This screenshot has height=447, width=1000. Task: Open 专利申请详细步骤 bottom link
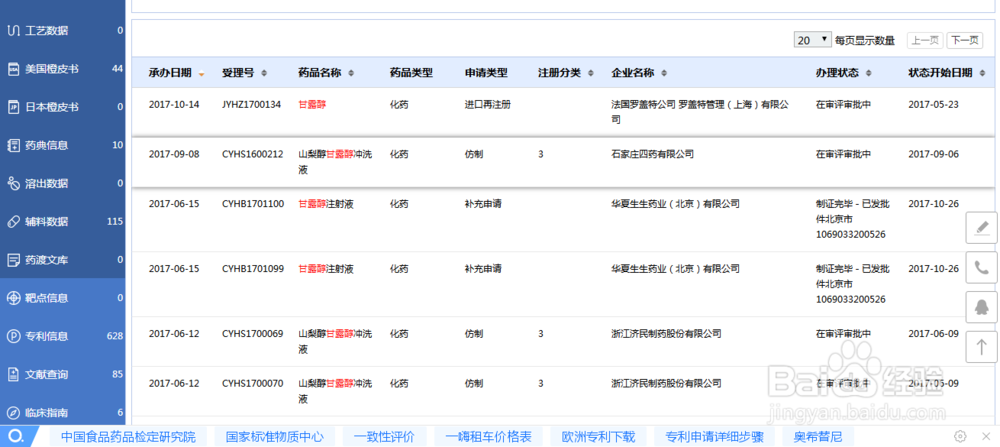pyautogui.click(x=714, y=437)
